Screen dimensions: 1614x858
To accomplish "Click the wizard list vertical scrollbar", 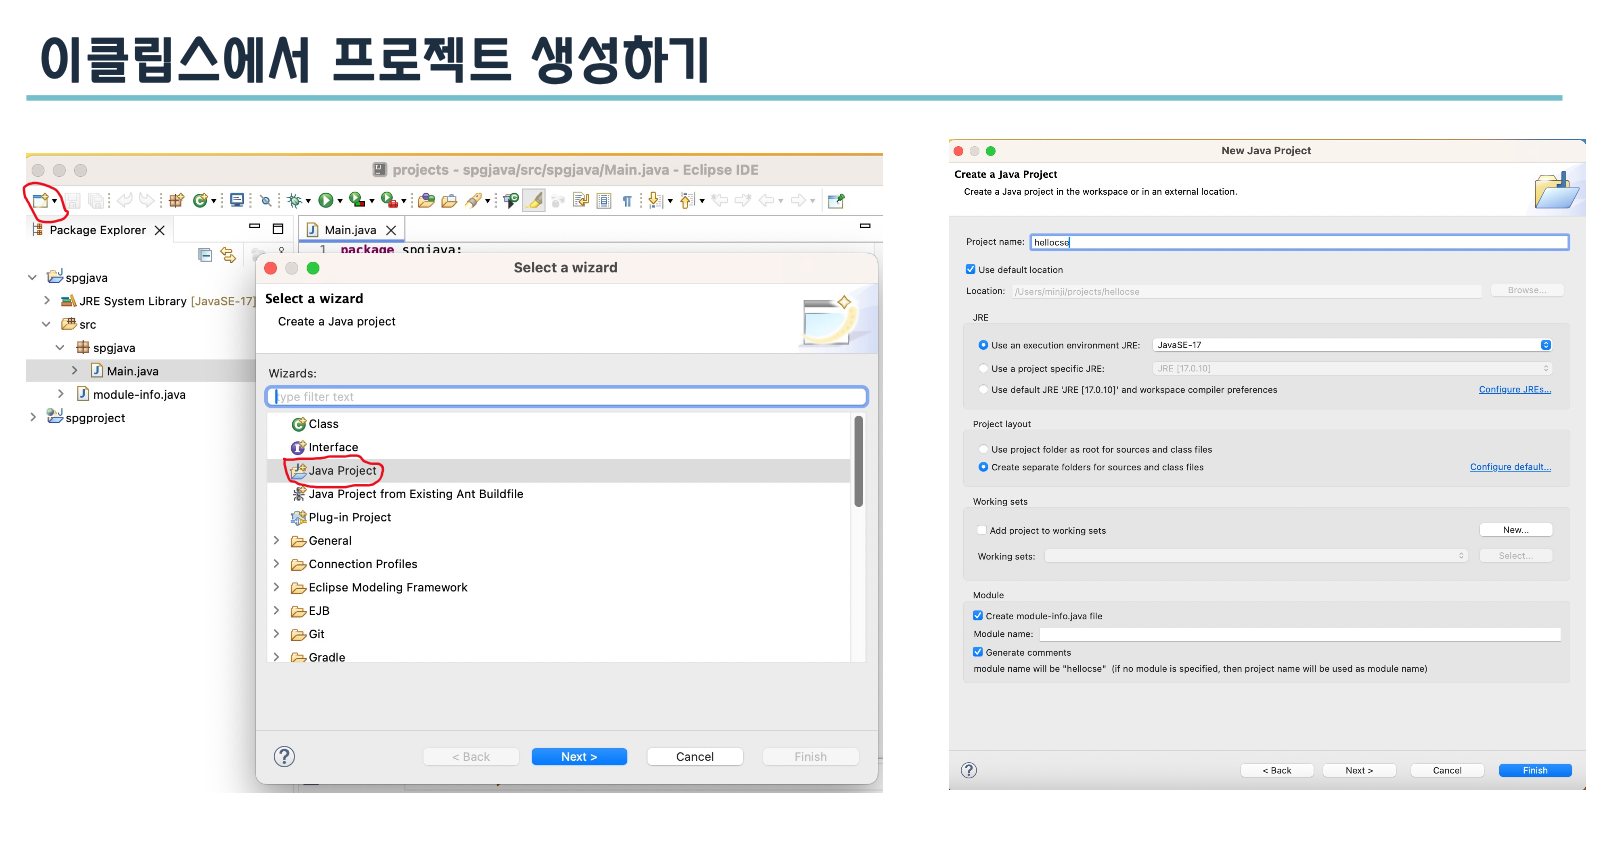I will tap(858, 461).
